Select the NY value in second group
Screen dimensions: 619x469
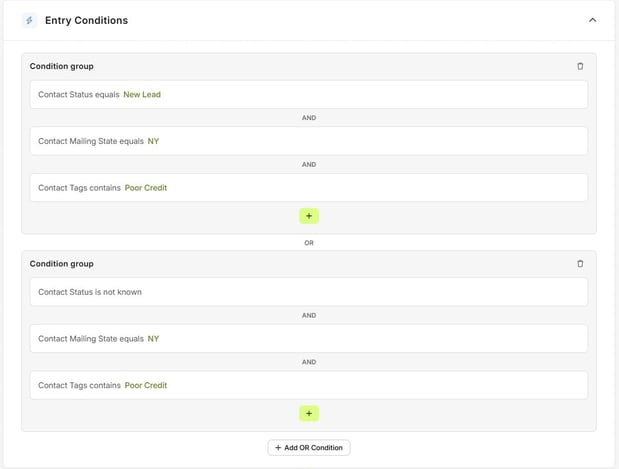coord(153,339)
